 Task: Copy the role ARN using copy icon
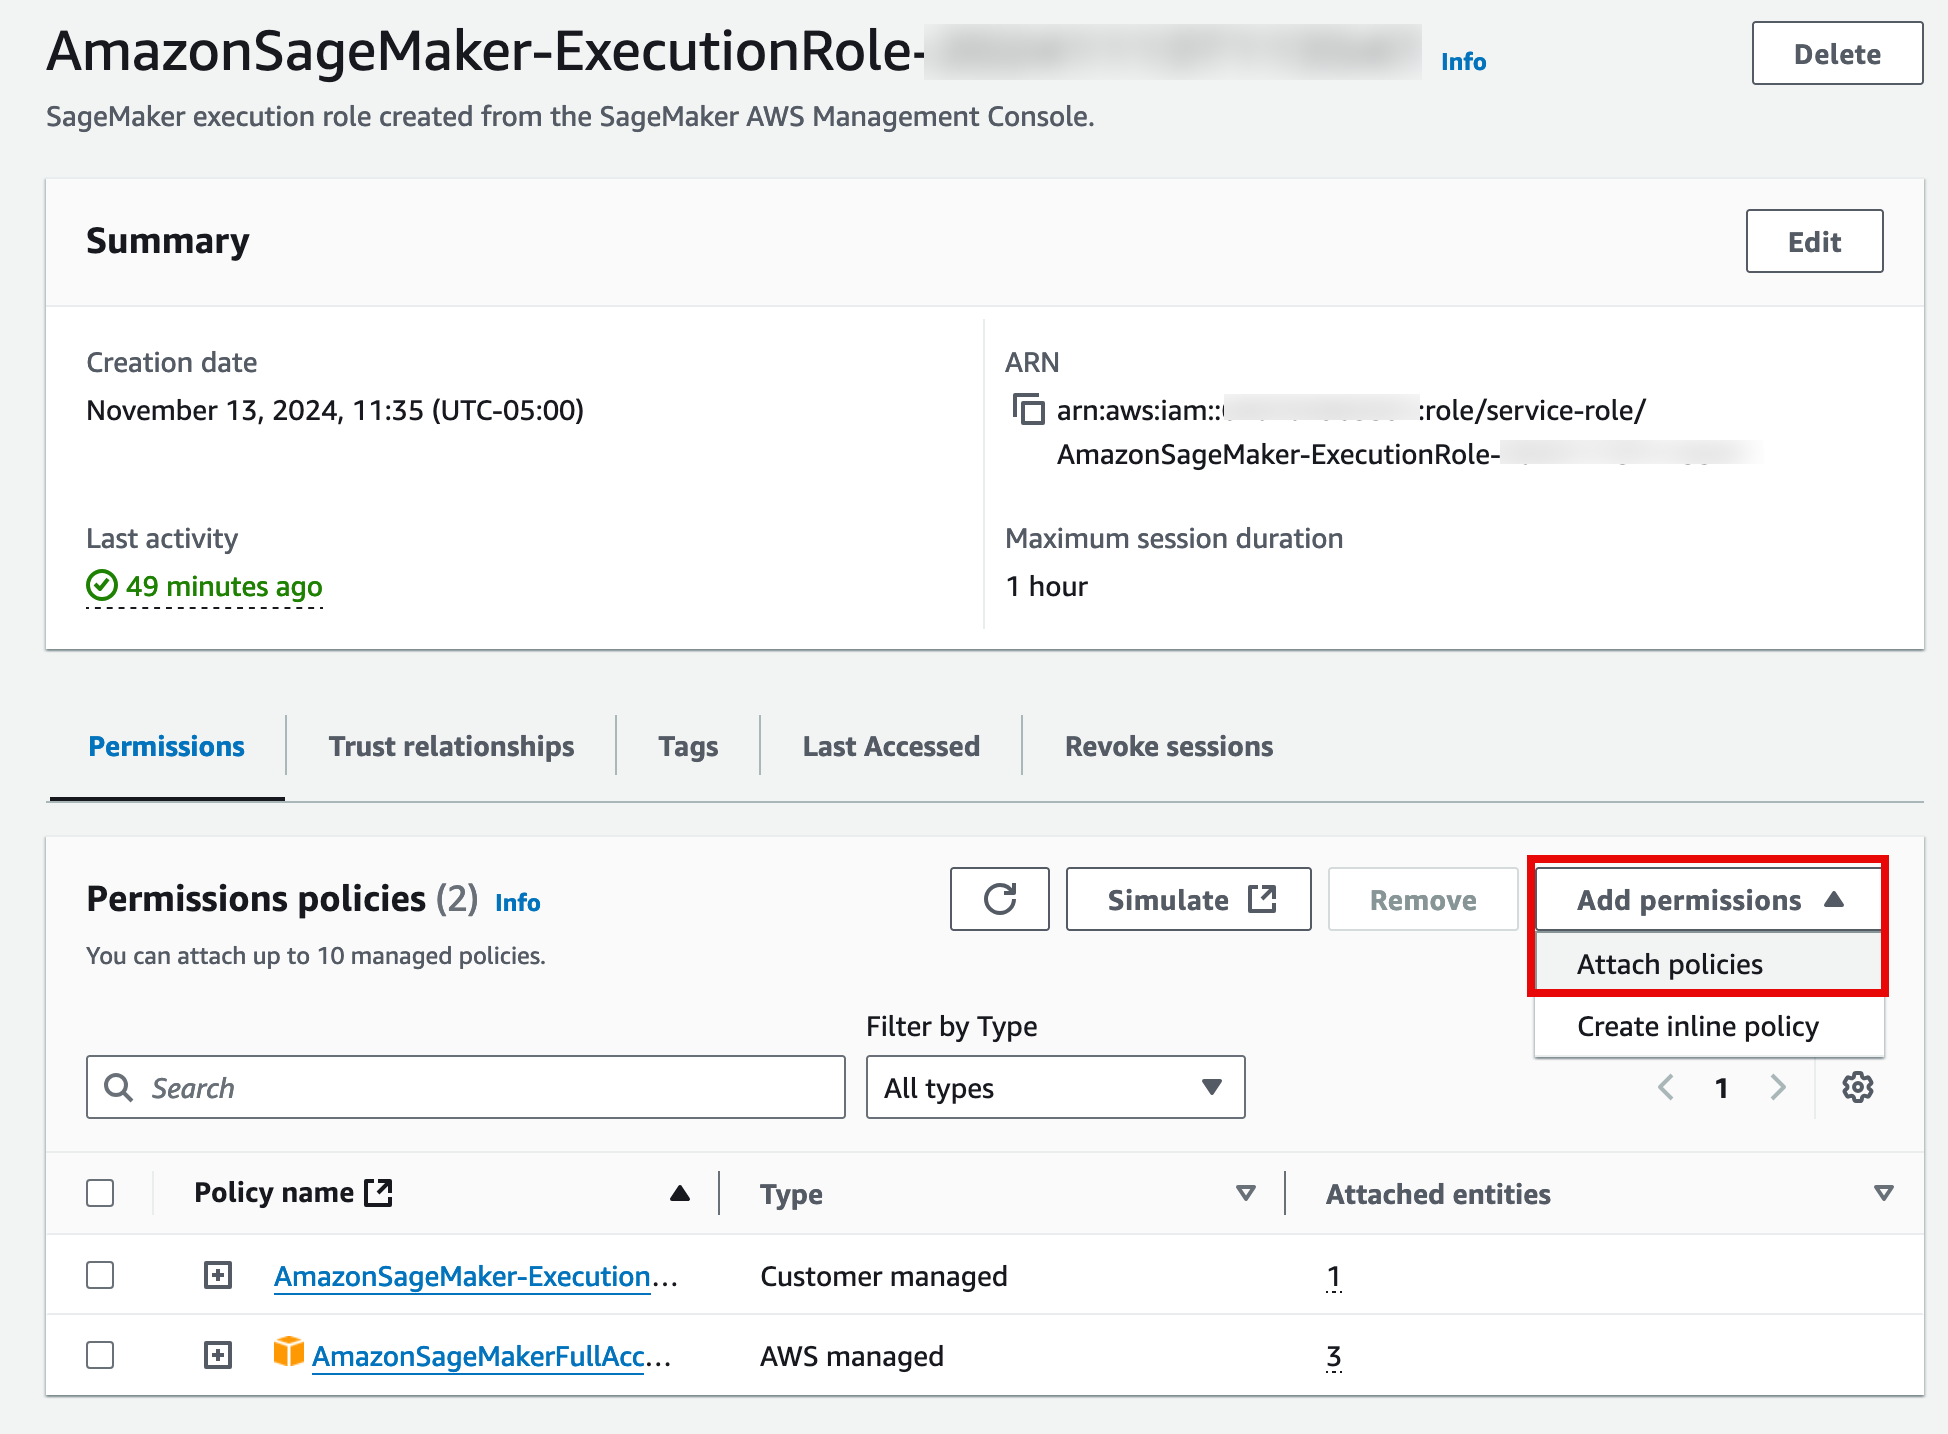(x=1028, y=409)
